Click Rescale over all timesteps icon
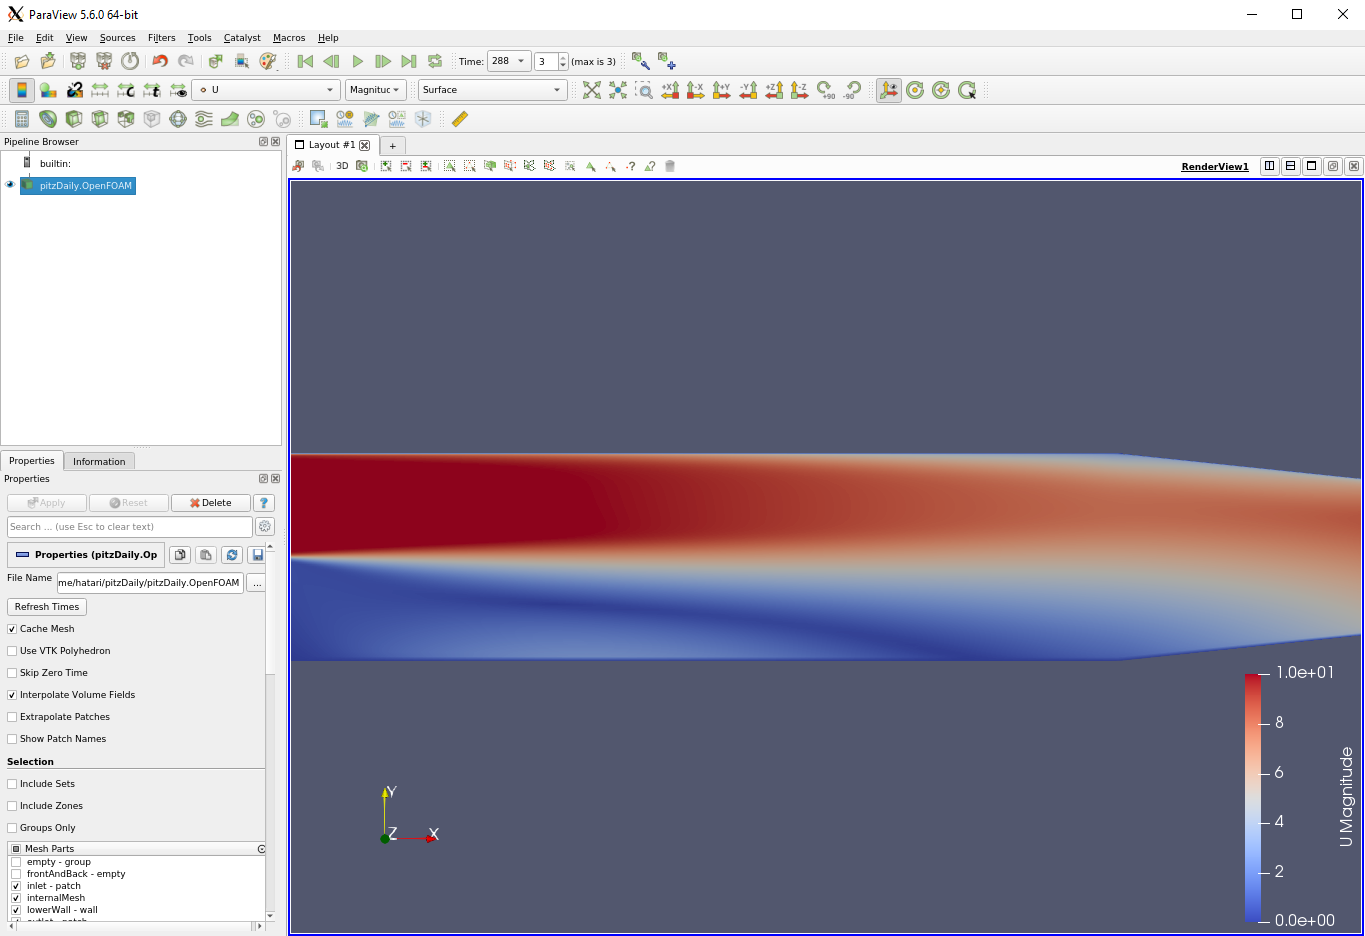Image resolution: width=1365 pixels, height=936 pixels. click(152, 90)
